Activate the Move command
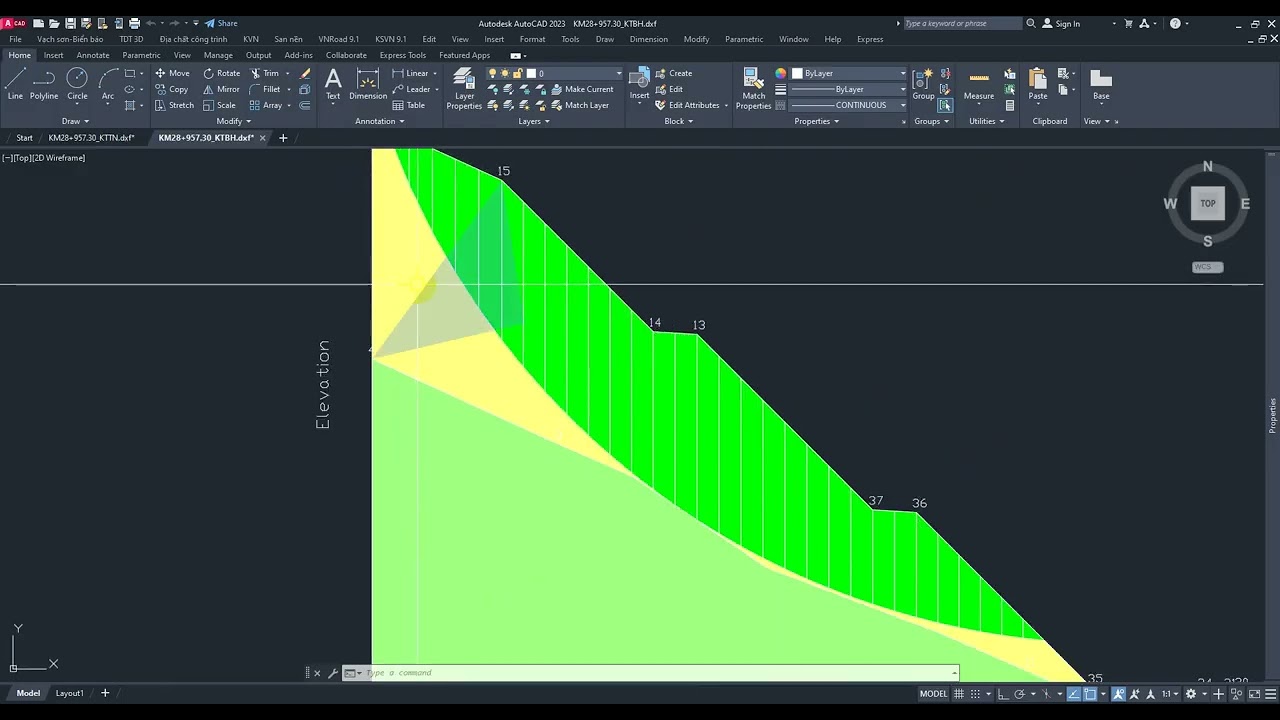The height and width of the screenshot is (720, 1280). pyautogui.click(x=172, y=73)
